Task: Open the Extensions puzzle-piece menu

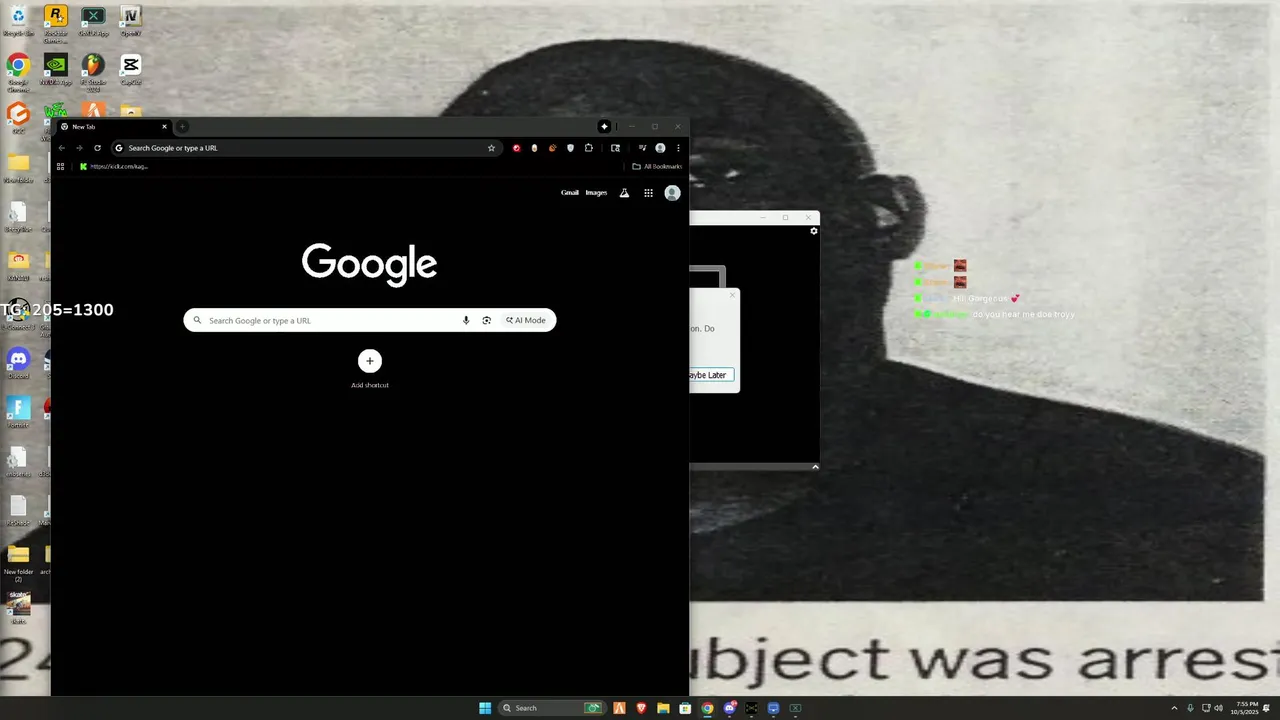Action: [588, 148]
